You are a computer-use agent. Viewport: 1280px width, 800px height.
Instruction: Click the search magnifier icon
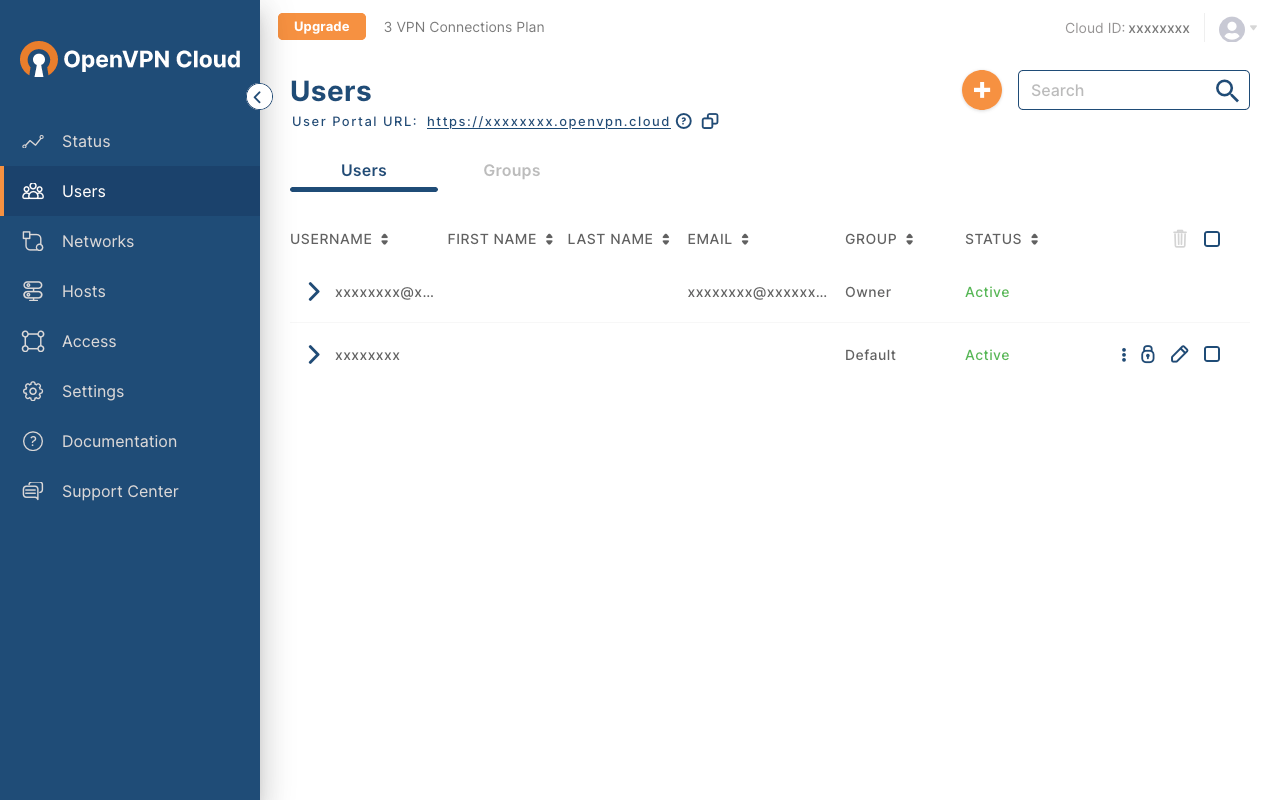point(1227,90)
